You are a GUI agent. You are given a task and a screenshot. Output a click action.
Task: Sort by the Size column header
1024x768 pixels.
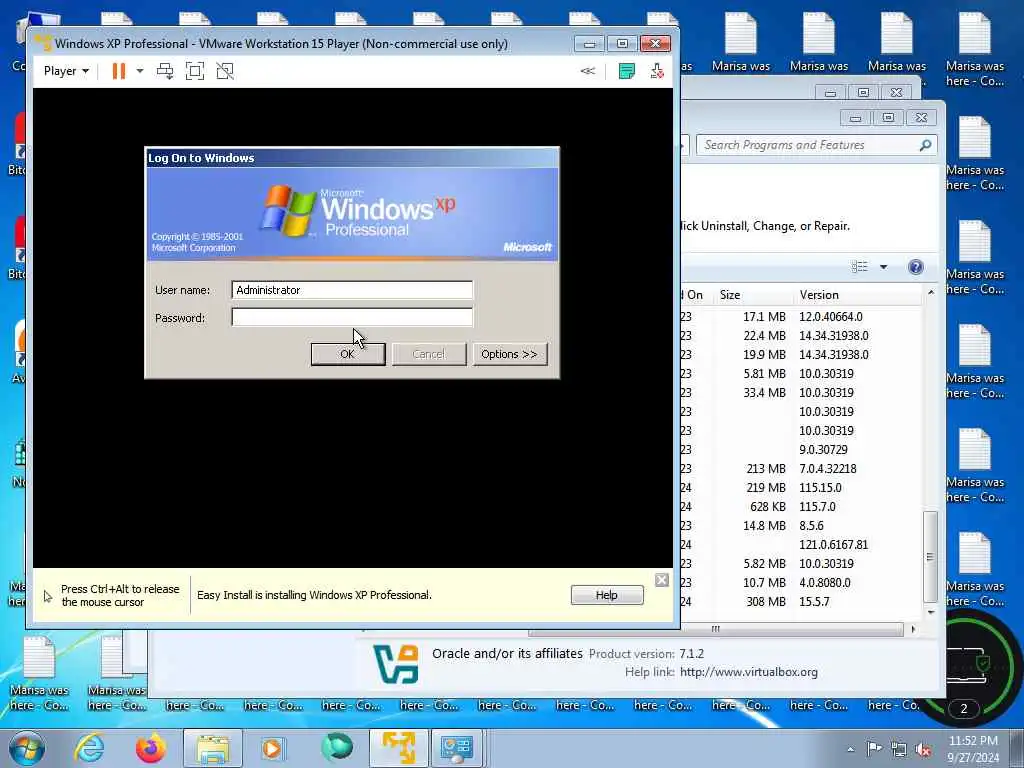(754, 295)
